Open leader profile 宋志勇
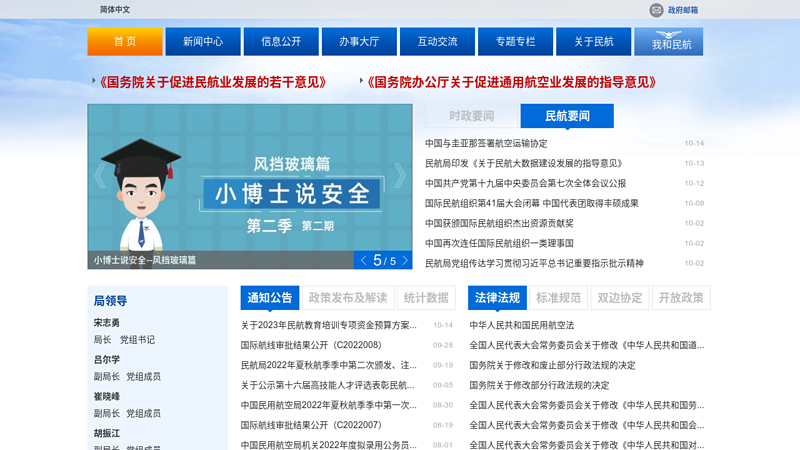Screen dimensions: 800x450 coord(107,323)
